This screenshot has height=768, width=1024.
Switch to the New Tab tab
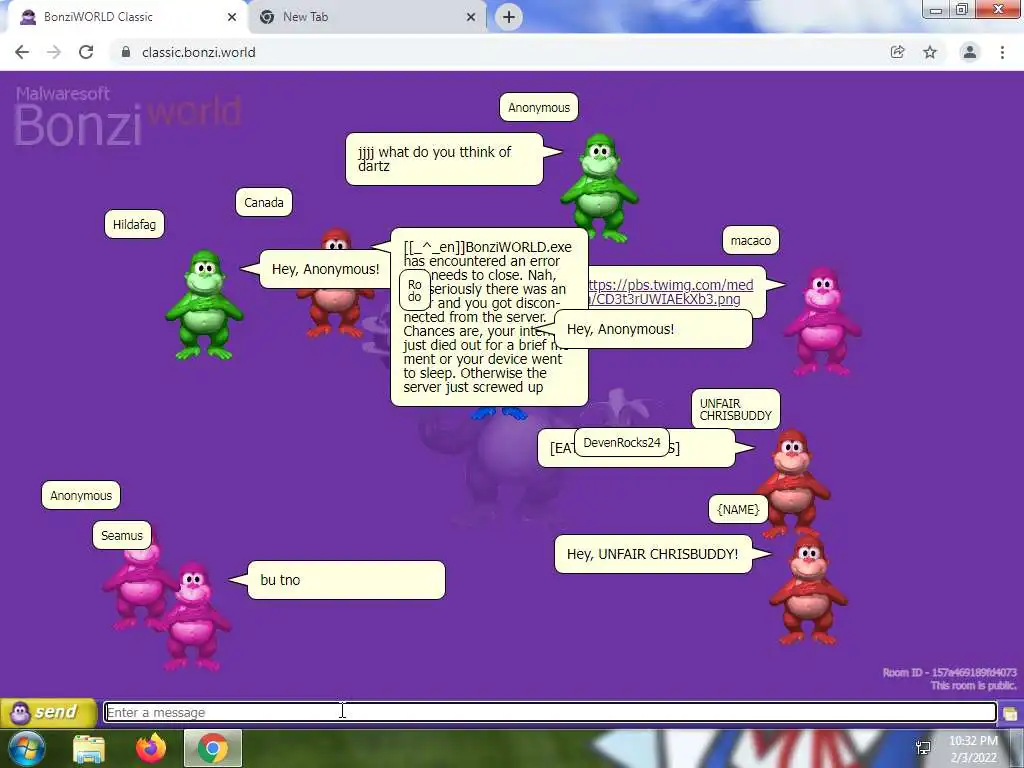[x=367, y=17]
